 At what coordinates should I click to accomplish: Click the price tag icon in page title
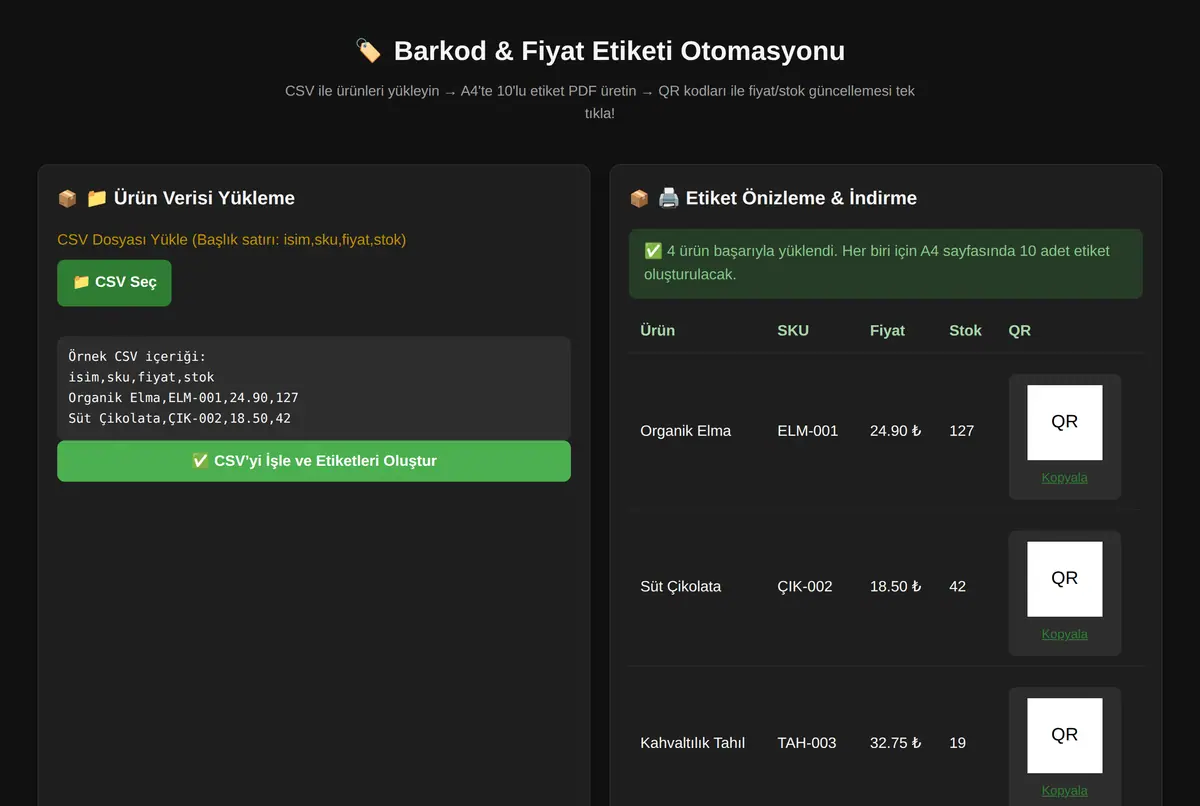click(x=368, y=51)
